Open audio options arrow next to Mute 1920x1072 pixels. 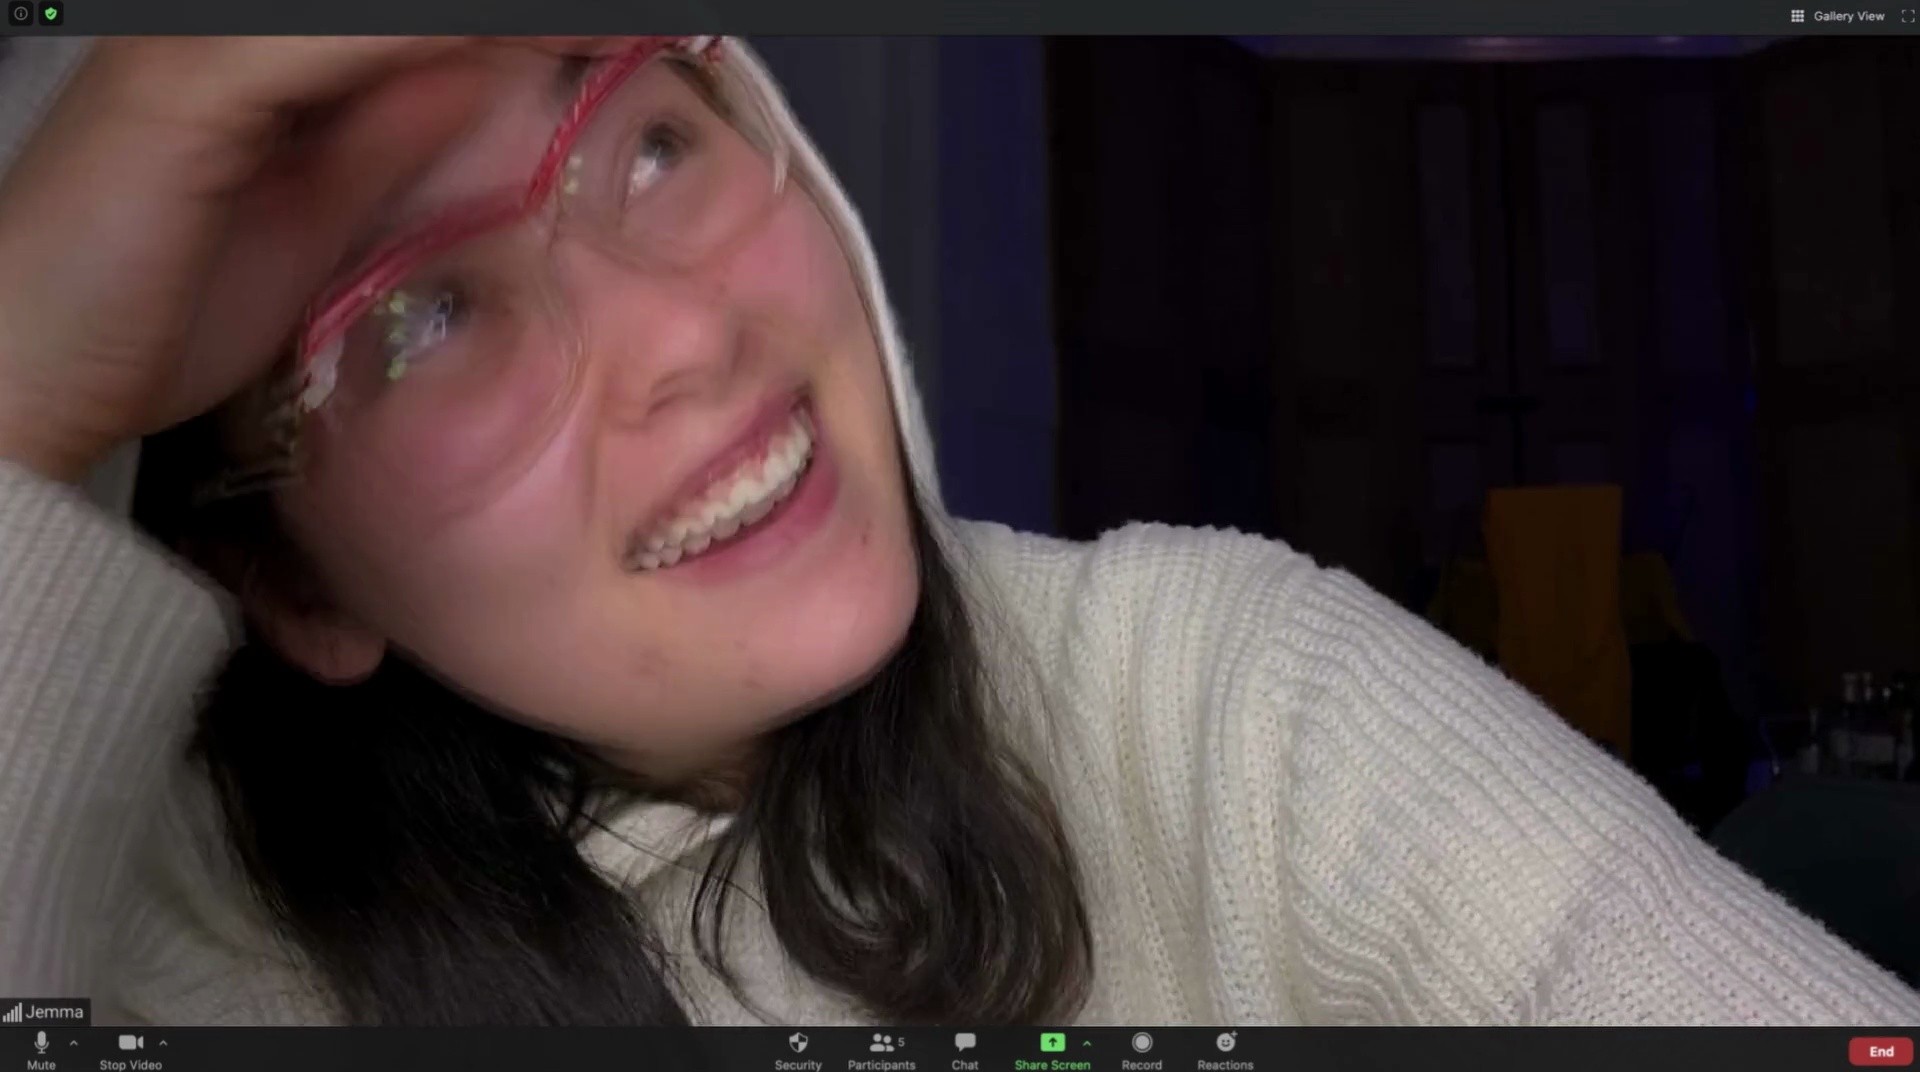click(74, 1043)
